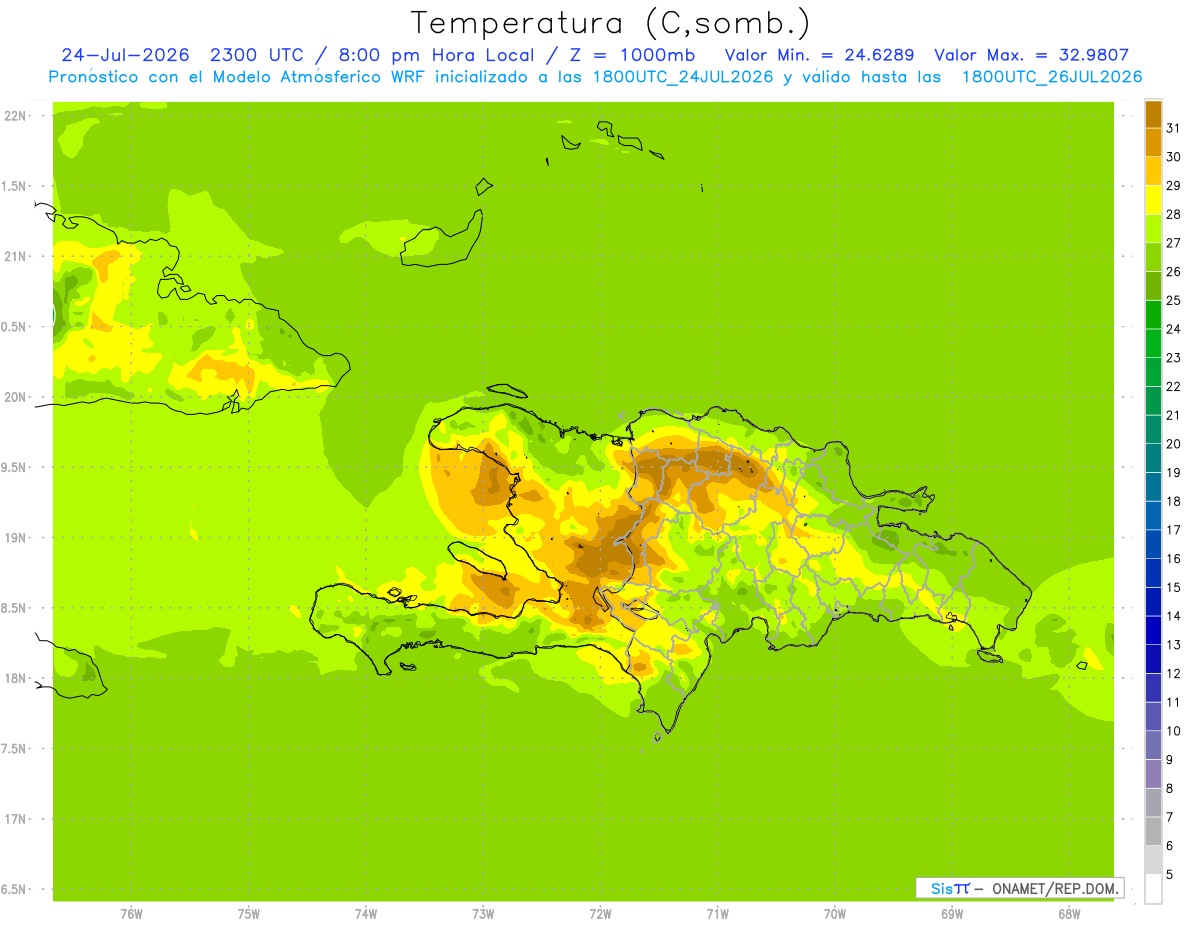Click the '68W' longitude label
Viewport: 1200px width, 927px height.
click(1069, 914)
